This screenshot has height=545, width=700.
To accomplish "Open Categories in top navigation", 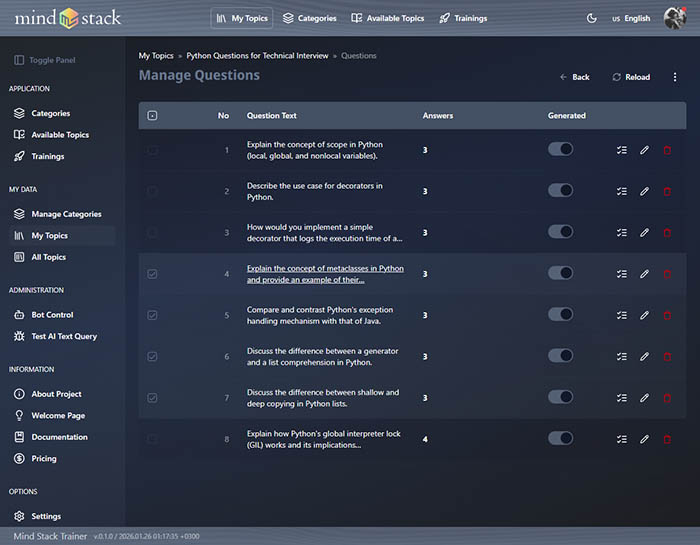I will (x=309, y=18).
